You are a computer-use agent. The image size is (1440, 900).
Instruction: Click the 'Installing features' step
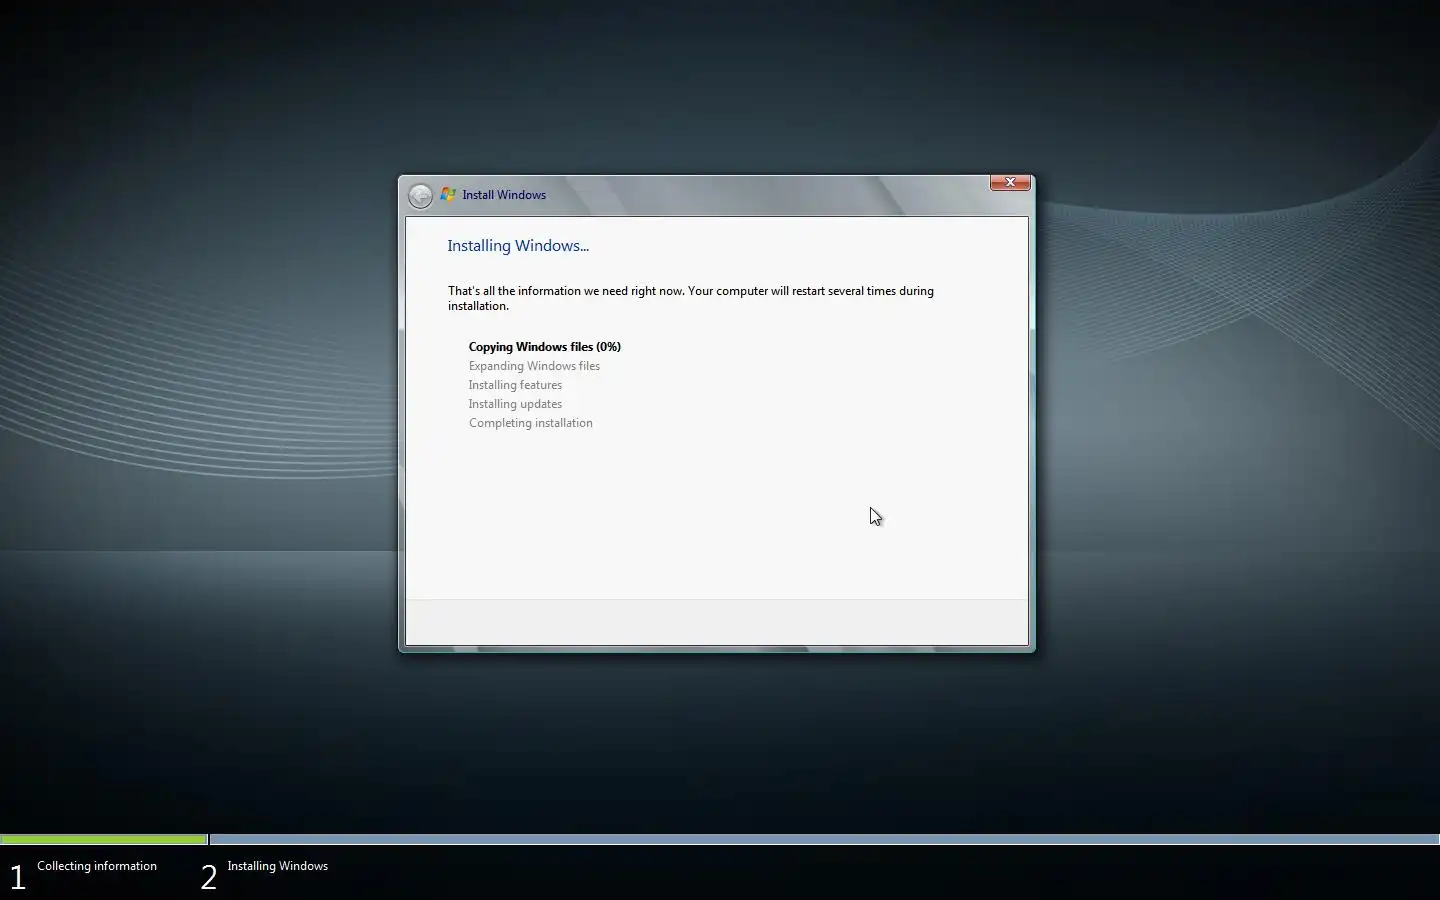(515, 385)
